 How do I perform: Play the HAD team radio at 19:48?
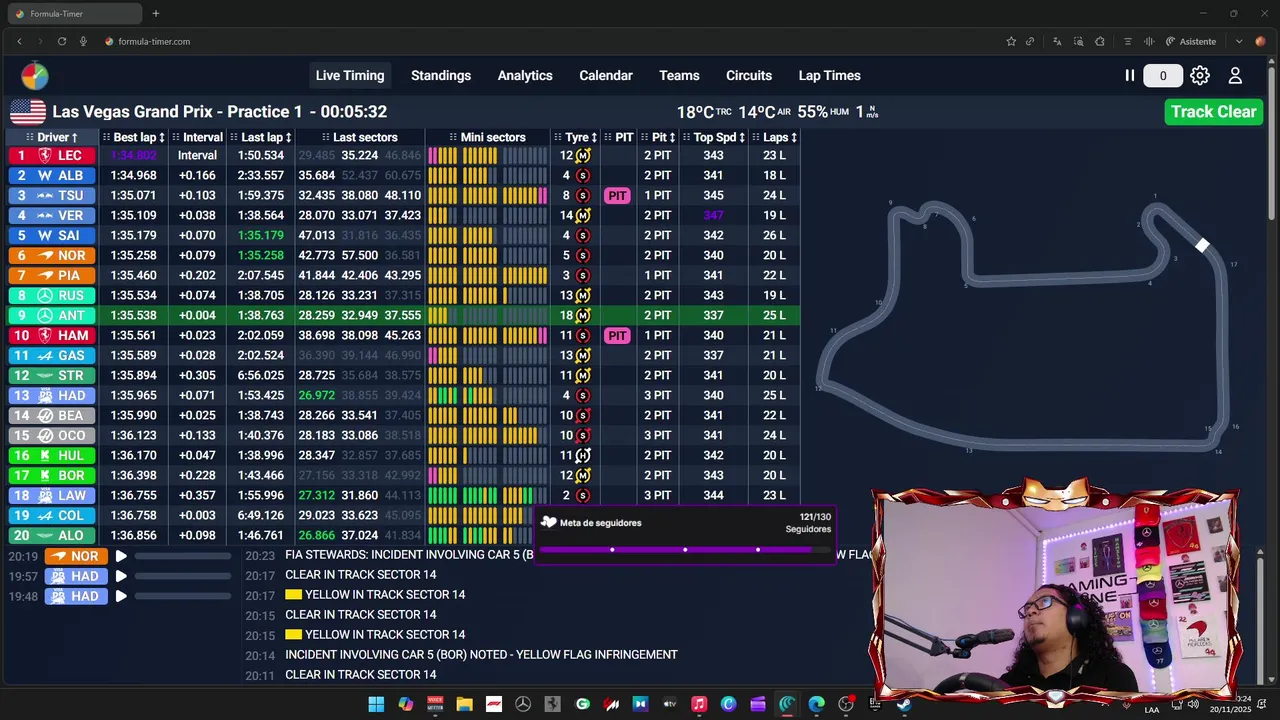[x=121, y=596]
